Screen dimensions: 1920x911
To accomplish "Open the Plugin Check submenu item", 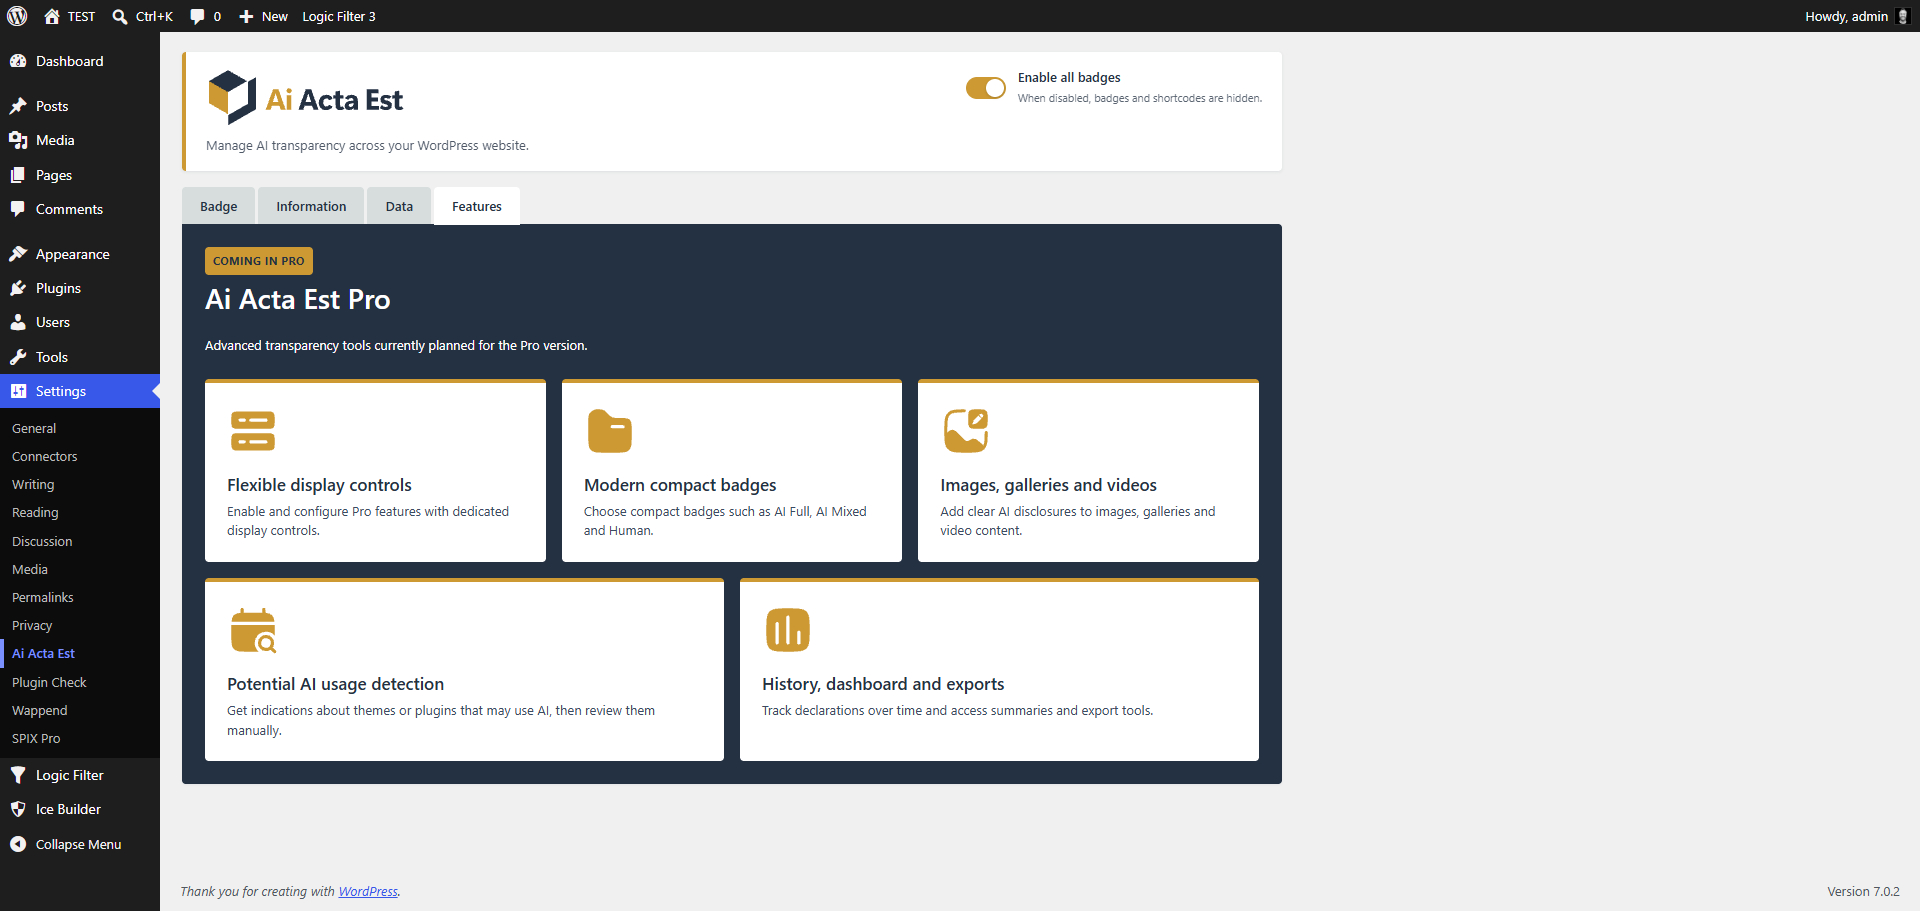I will [49, 682].
